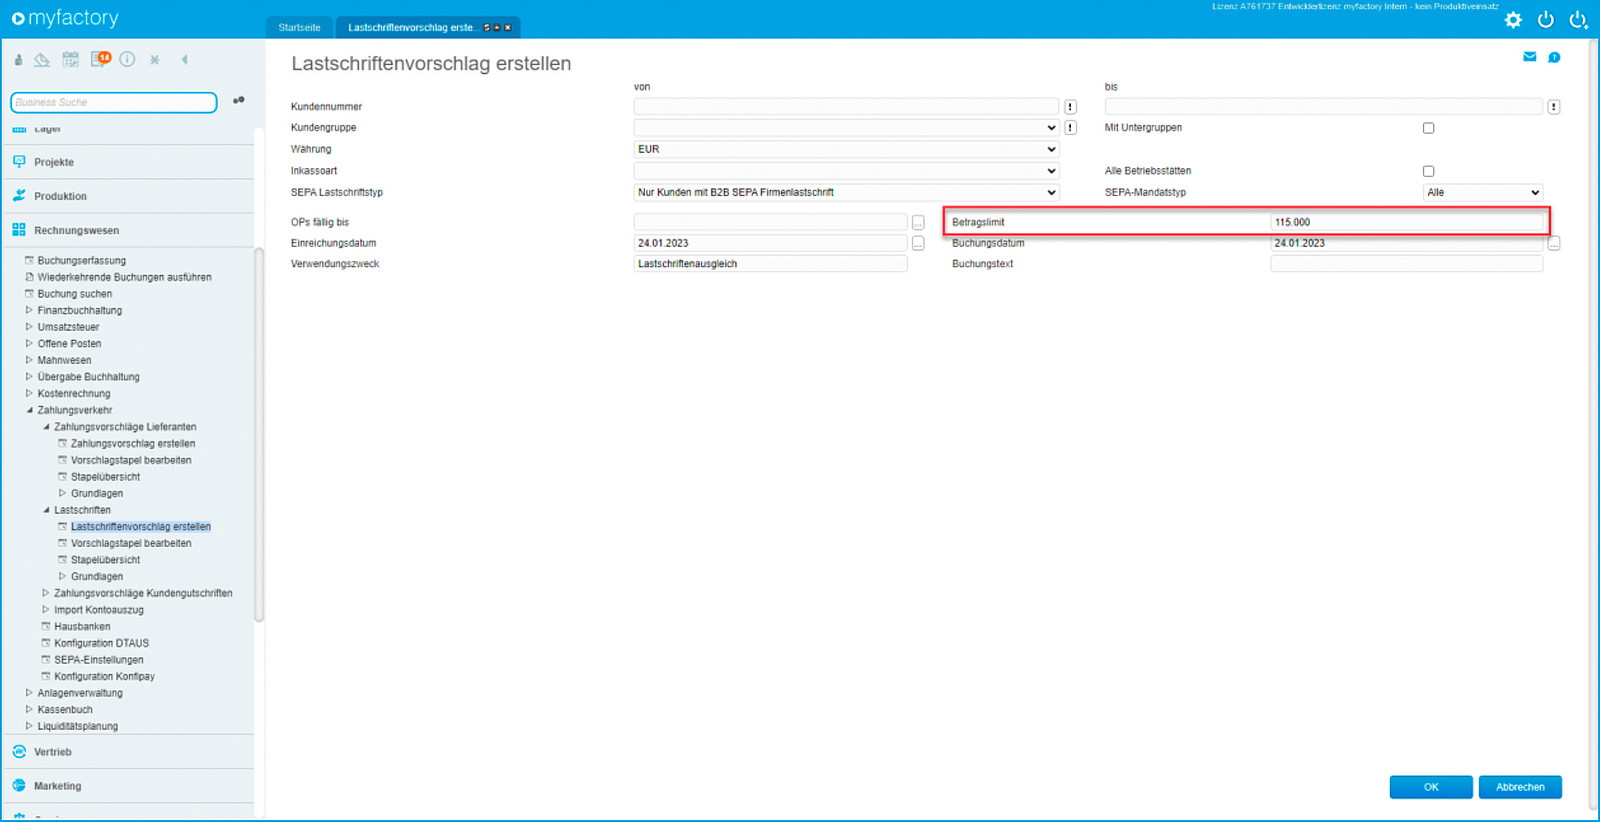This screenshot has height=822, width=1600.
Task: Open the Vertrieb menu section
Action: click(53, 752)
